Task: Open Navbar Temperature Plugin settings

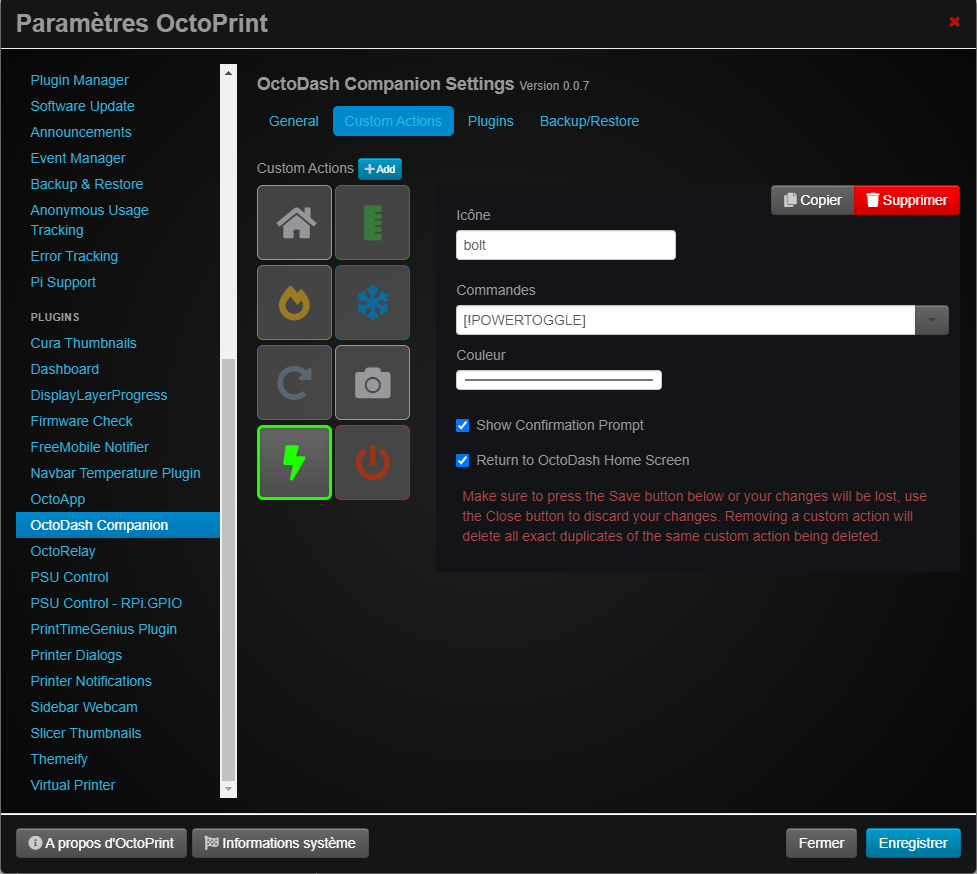Action: [115, 473]
